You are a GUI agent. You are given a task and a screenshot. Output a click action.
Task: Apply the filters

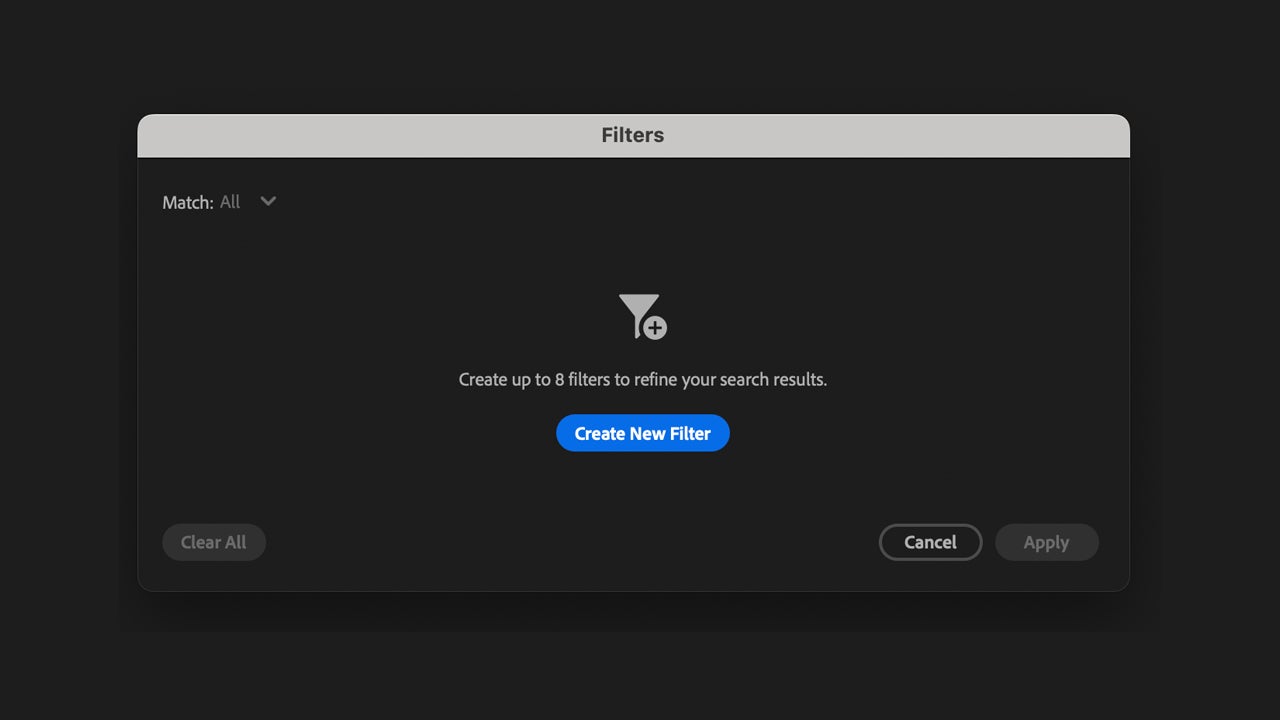coord(1046,542)
